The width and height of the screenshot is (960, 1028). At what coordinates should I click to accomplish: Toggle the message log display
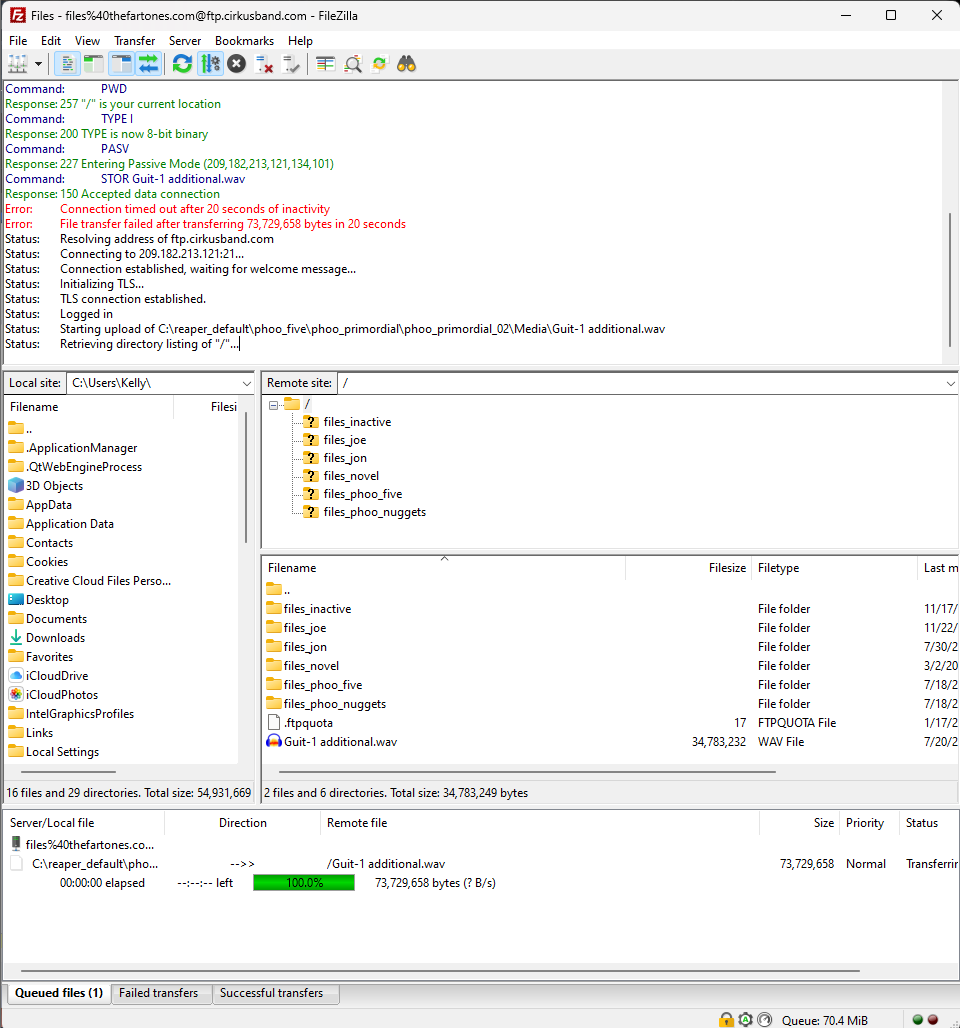[68, 64]
